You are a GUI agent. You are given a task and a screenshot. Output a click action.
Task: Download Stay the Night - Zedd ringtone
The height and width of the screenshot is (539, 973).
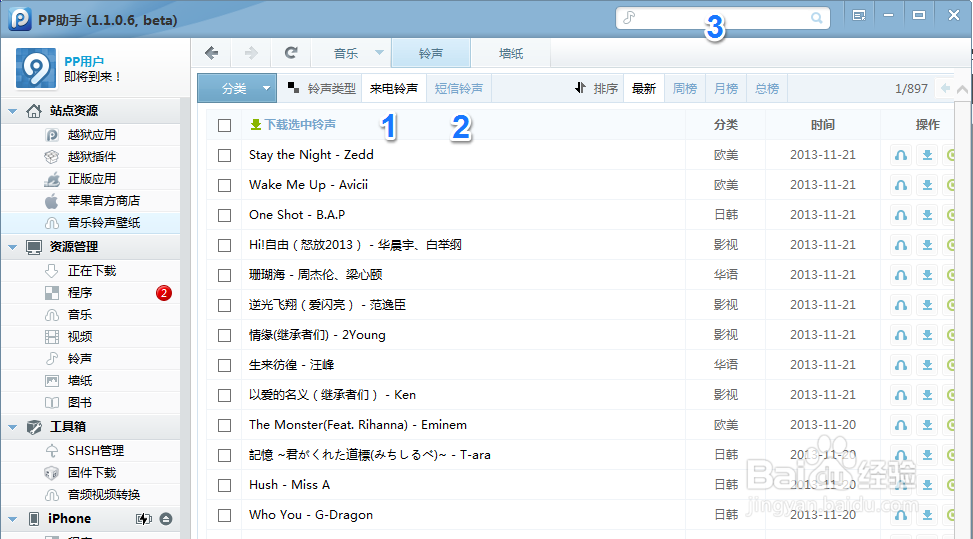tap(927, 155)
